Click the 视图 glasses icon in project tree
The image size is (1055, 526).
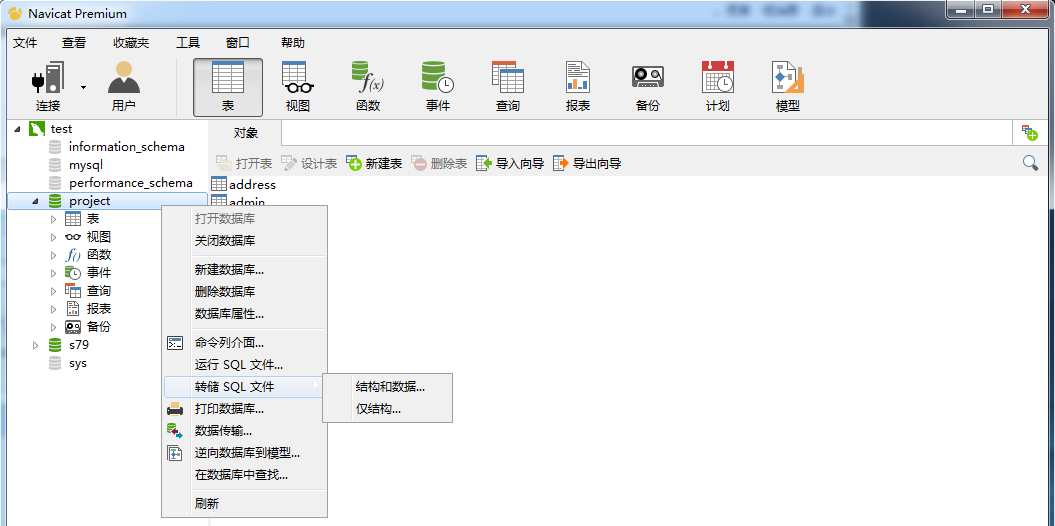point(73,237)
